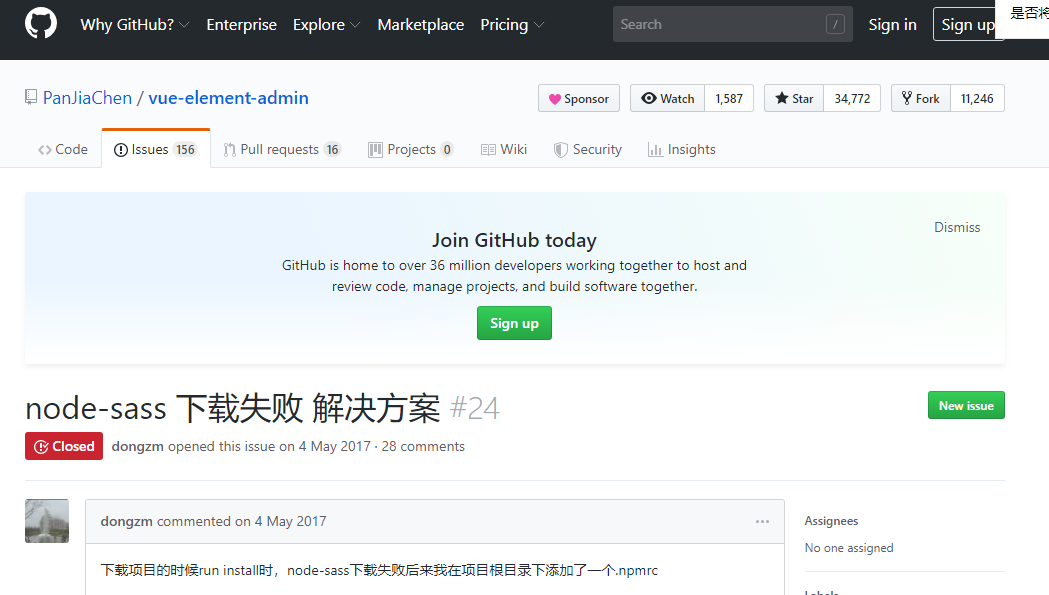Open the PanJiaChen owner link
This screenshot has height=595, width=1049.
click(x=88, y=98)
